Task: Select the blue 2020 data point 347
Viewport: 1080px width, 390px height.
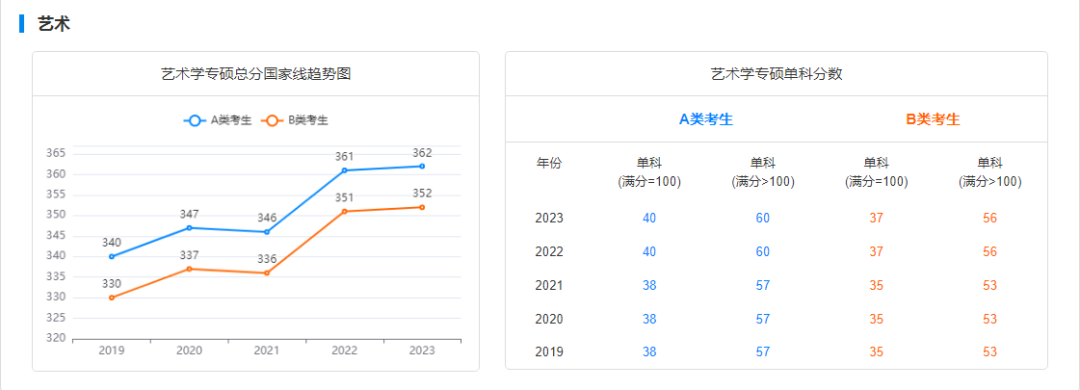Action: click(x=189, y=227)
